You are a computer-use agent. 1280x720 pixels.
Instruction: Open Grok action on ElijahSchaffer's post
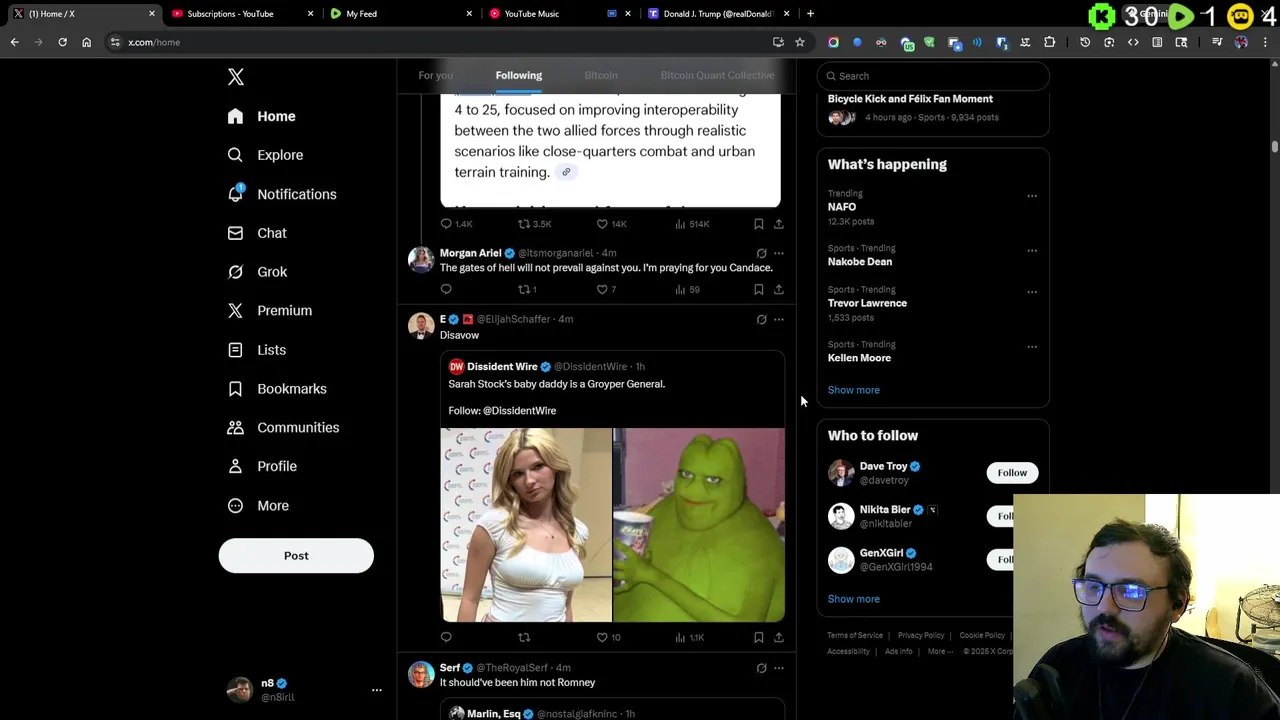pos(761,319)
